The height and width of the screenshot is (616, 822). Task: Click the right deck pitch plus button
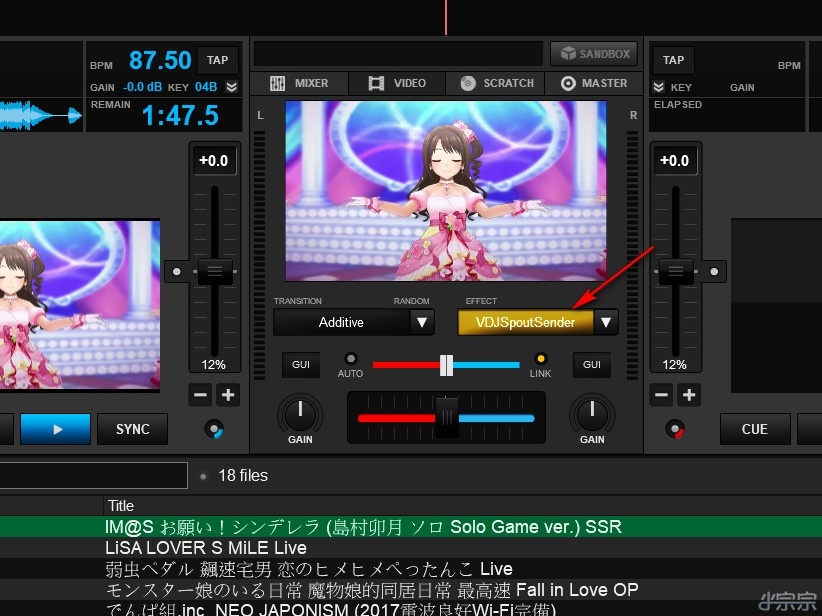point(689,395)
